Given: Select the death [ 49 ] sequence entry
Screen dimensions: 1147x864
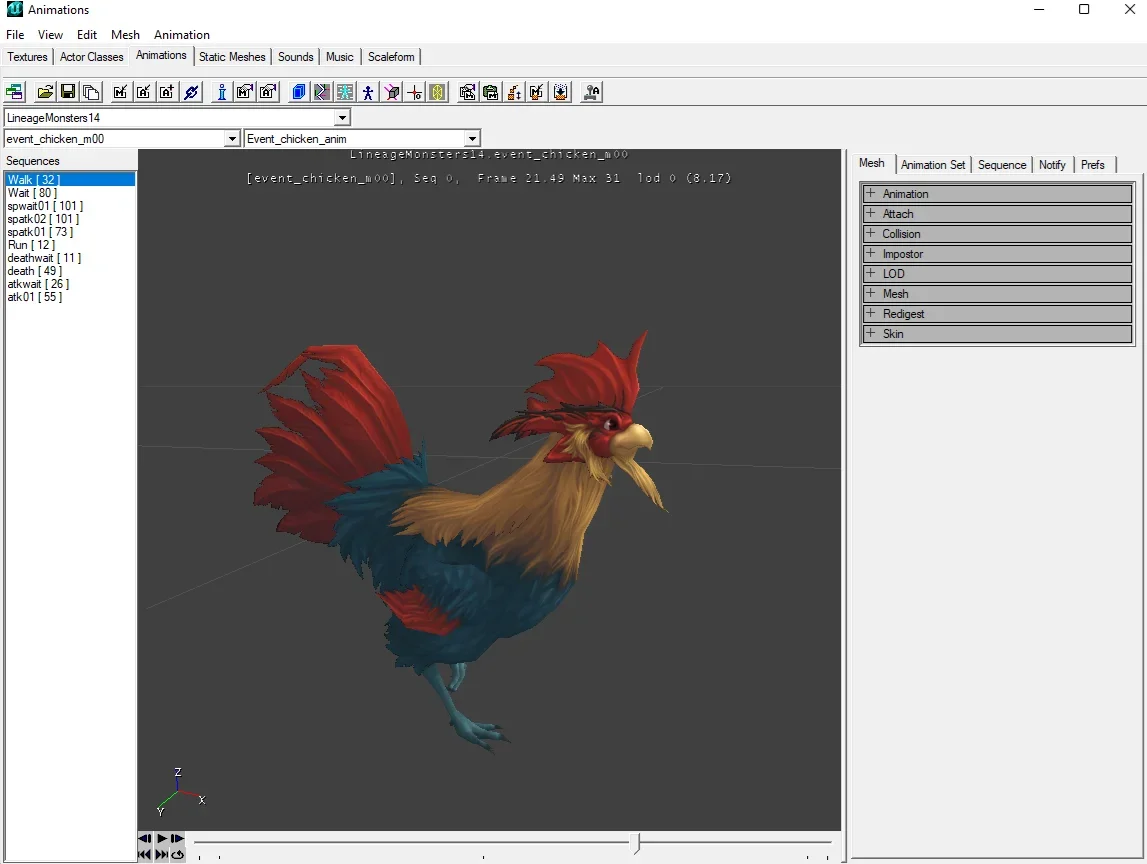Looking at the screenshot, I should [x=34, y=271].
